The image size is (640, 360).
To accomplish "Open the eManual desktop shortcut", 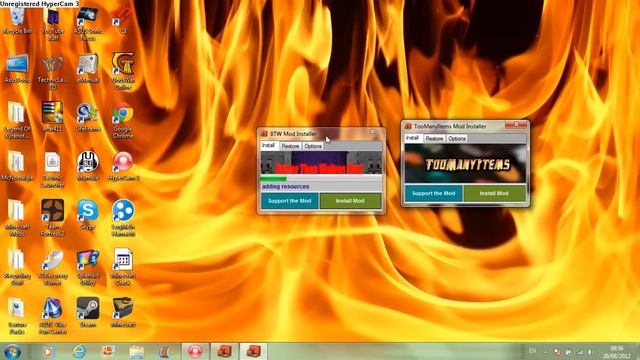I will point(88,69).
